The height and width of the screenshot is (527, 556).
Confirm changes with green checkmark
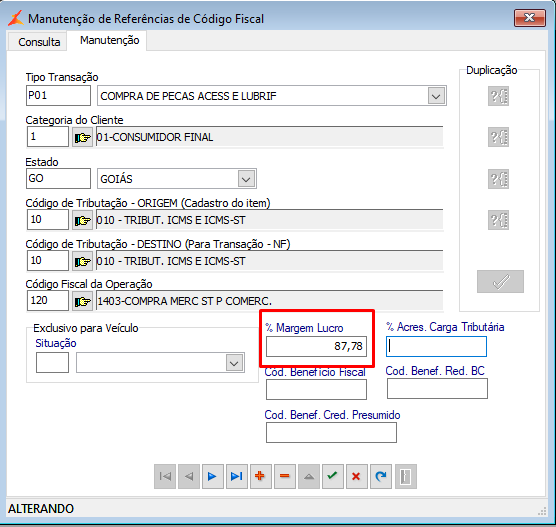(333, 476)
